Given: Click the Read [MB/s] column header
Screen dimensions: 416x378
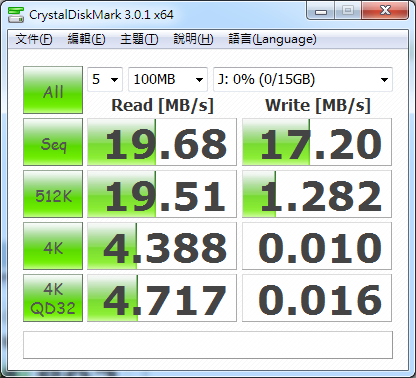Looking at the screenshot, I should 162,106.
